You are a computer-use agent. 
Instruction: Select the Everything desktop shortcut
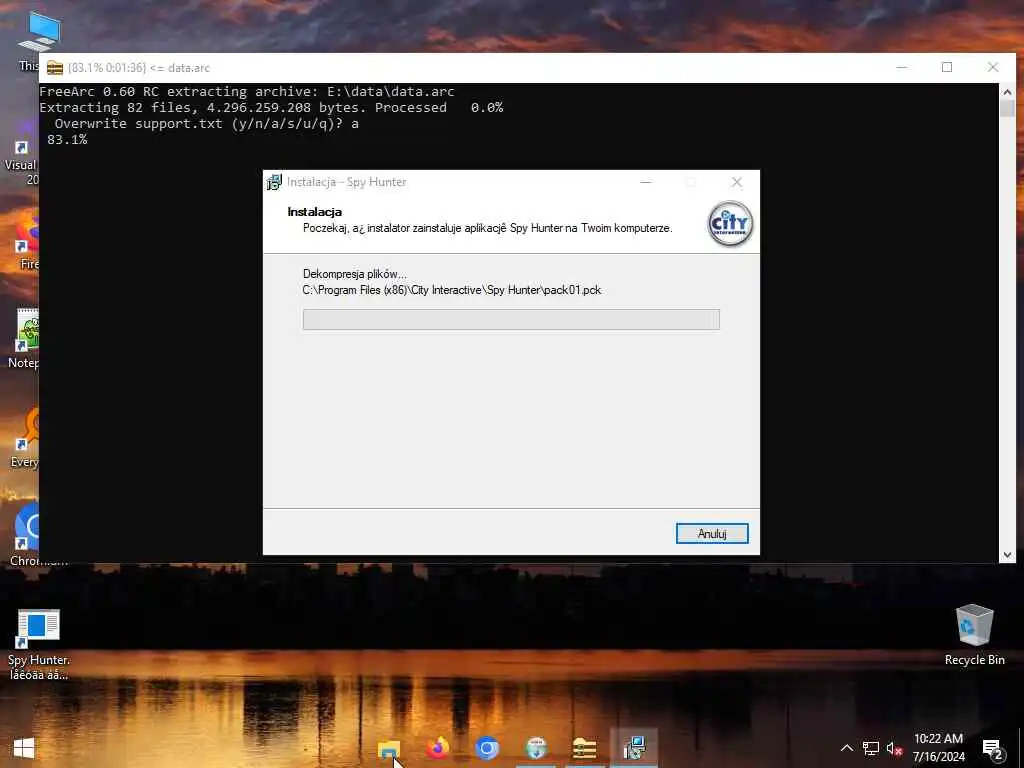tap(25, 438)
